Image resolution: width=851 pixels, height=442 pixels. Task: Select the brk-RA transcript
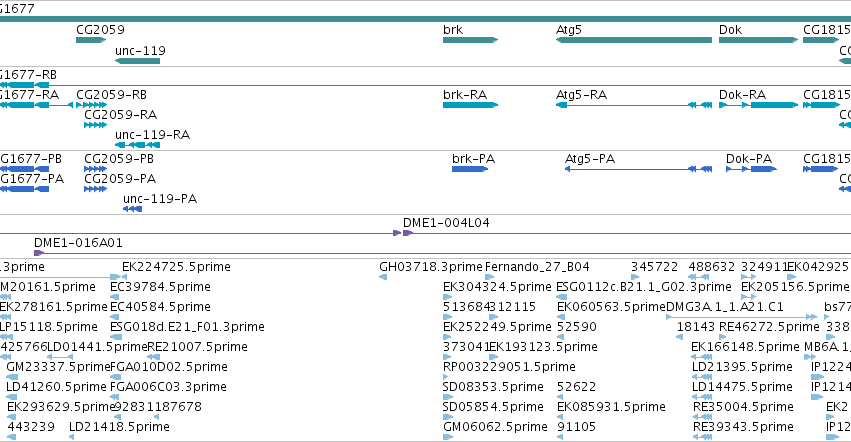pyautogui.click(x=471, y=105)
